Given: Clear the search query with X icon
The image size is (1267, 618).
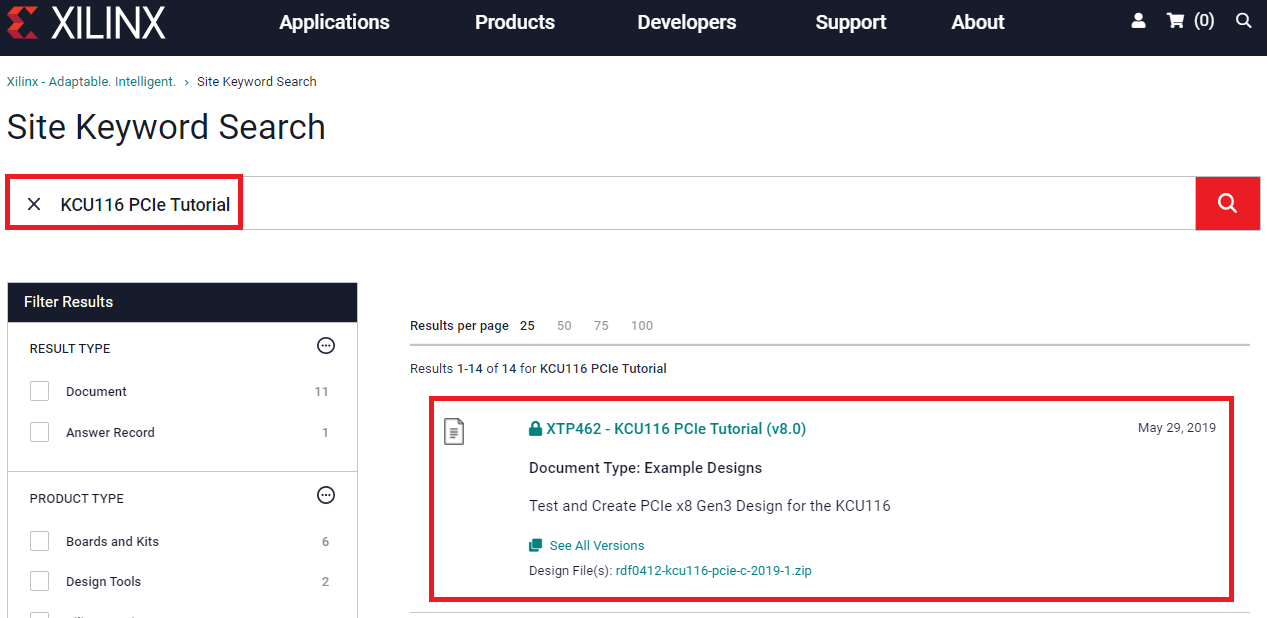Looking at the screenshot, I should point(34,204).
